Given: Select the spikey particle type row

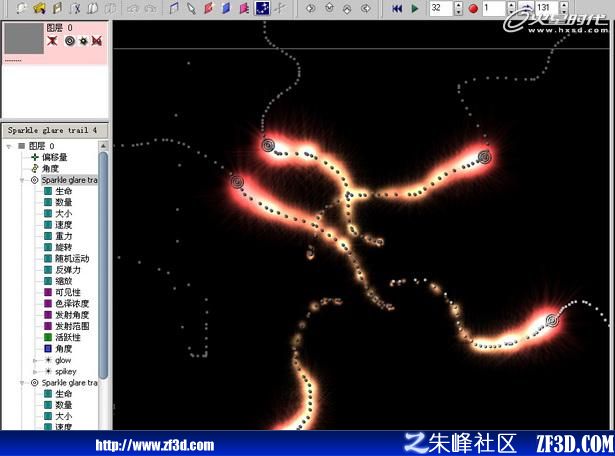Looking at the screenshot, I should tap(66, 371).
